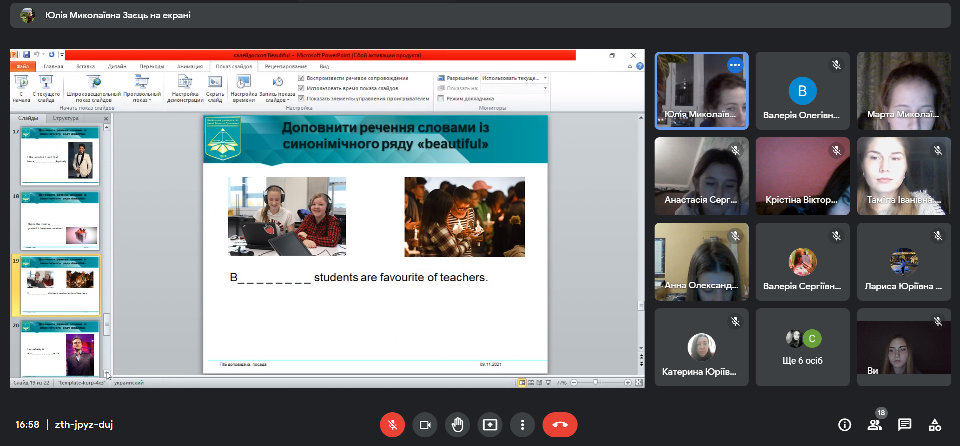Fit slide to window icon
This screenshot has width=960, height=446.
click(x=639, y=382)
